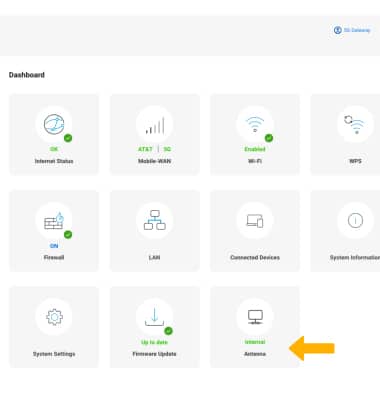Screen dimensions: 380x400
Task: Click the Wi-Fi tile label
Action: [x=255, y=161]
